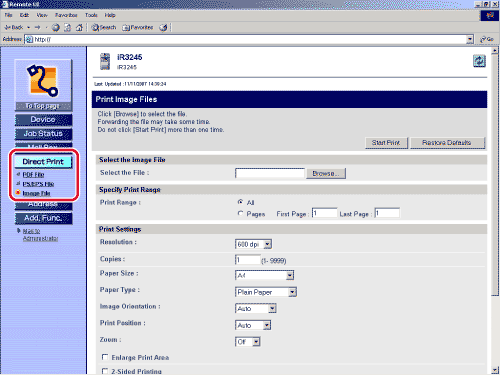Open the Job Status sidebar section
Viewport: 500px width, 375px height.
tap(43, 134)
